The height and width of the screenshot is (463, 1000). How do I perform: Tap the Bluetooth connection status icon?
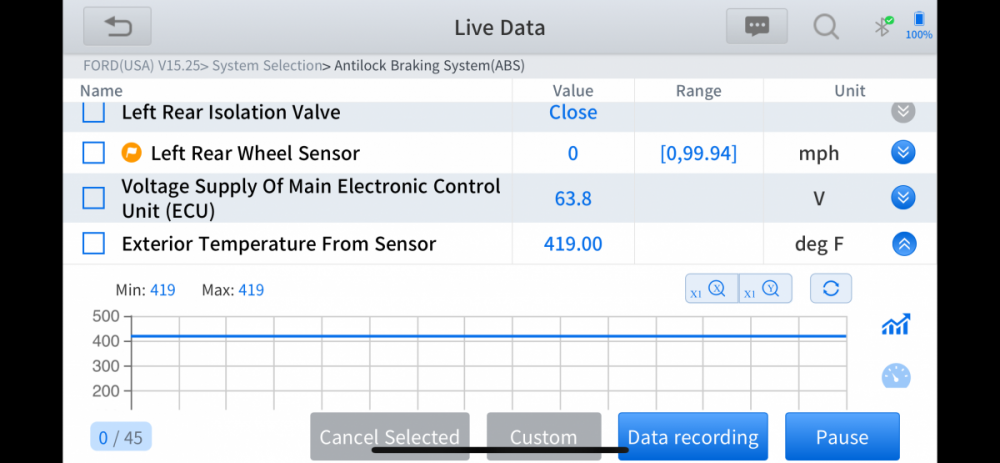tap(883, 27)
